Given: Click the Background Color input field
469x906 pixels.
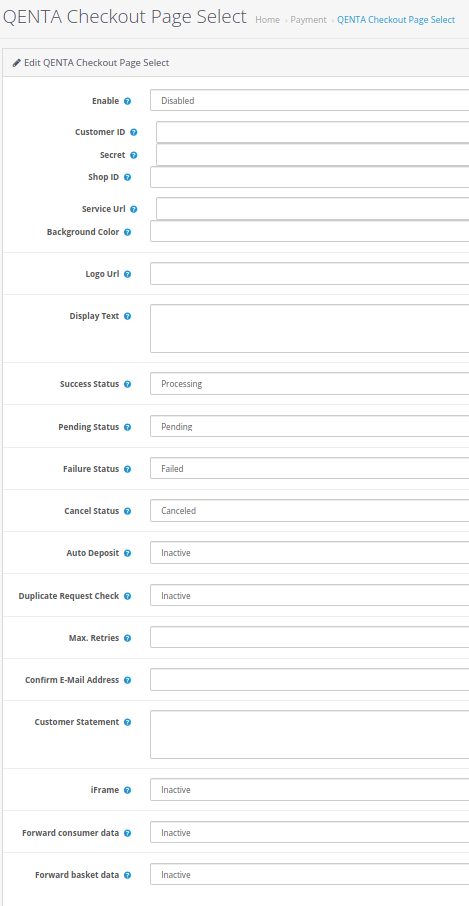Looking at the screenshot, I should coord(310,231).
